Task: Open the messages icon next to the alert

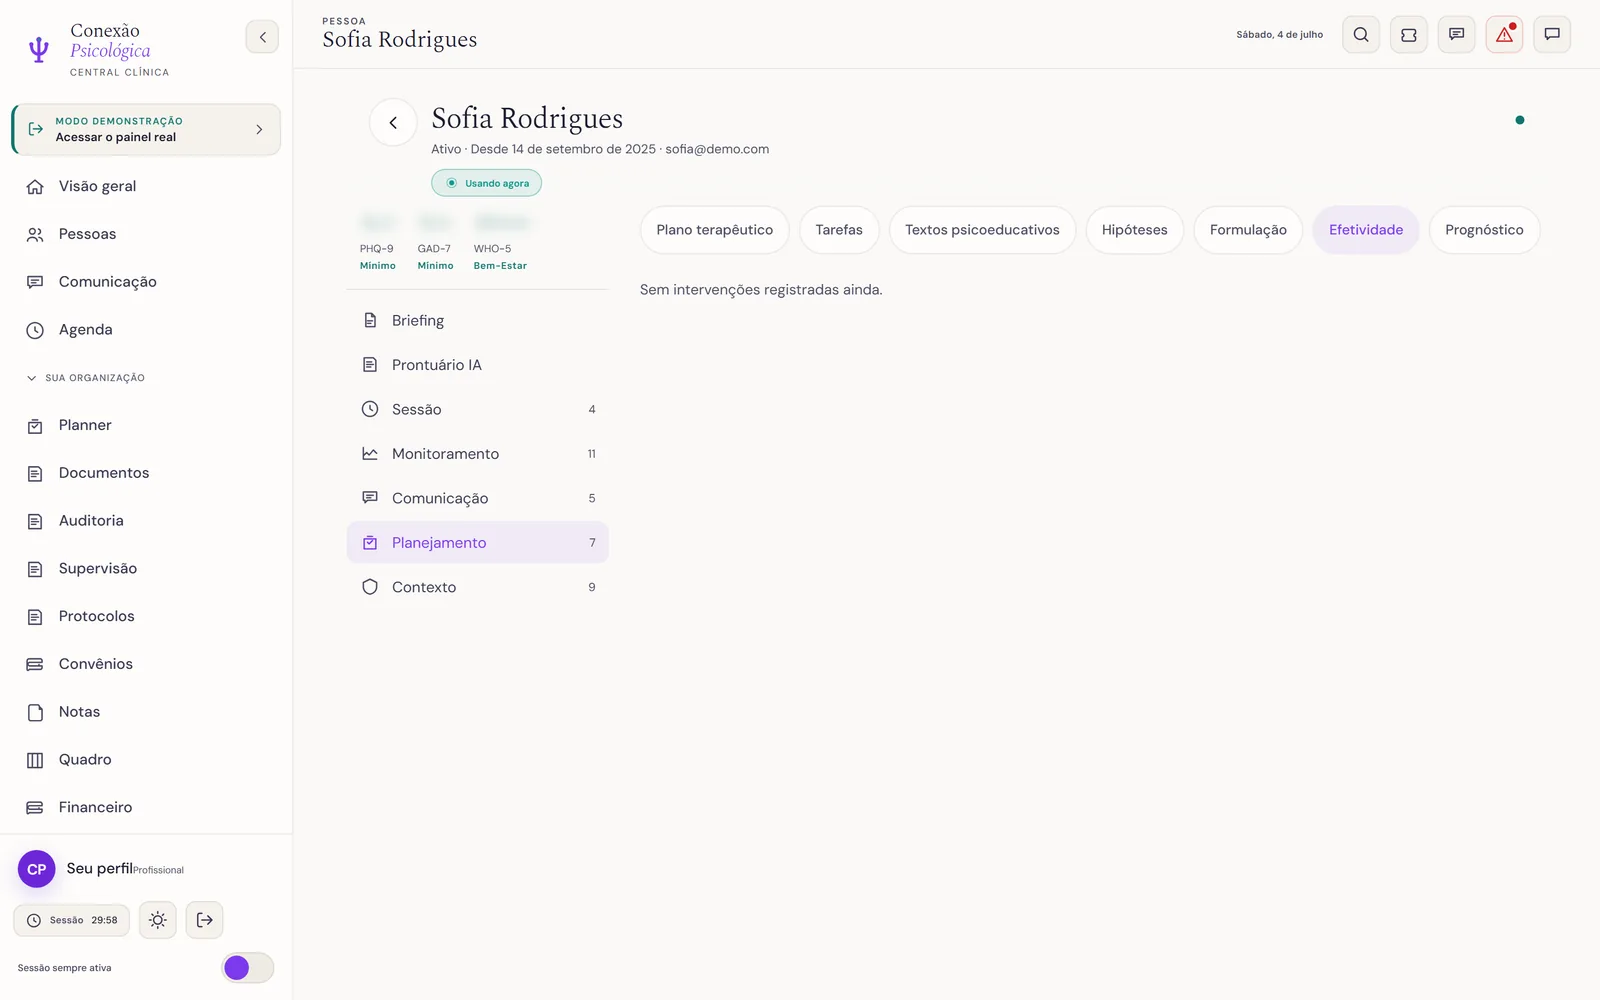Action: click(1456, 35)
